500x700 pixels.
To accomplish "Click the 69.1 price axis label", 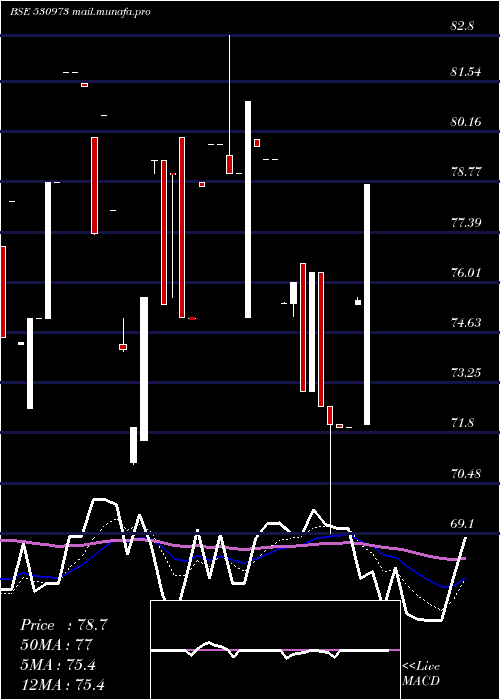I will pyautogui.click(x=462, y=524).
